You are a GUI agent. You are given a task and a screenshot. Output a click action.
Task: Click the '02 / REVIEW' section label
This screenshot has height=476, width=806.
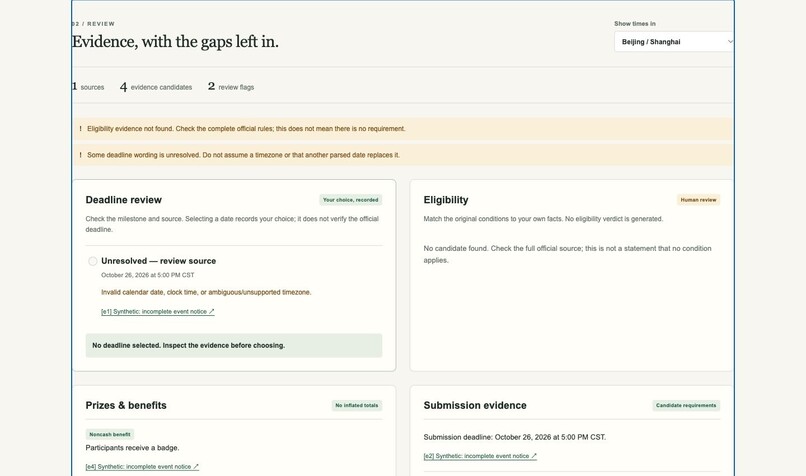tap(94, 24)
